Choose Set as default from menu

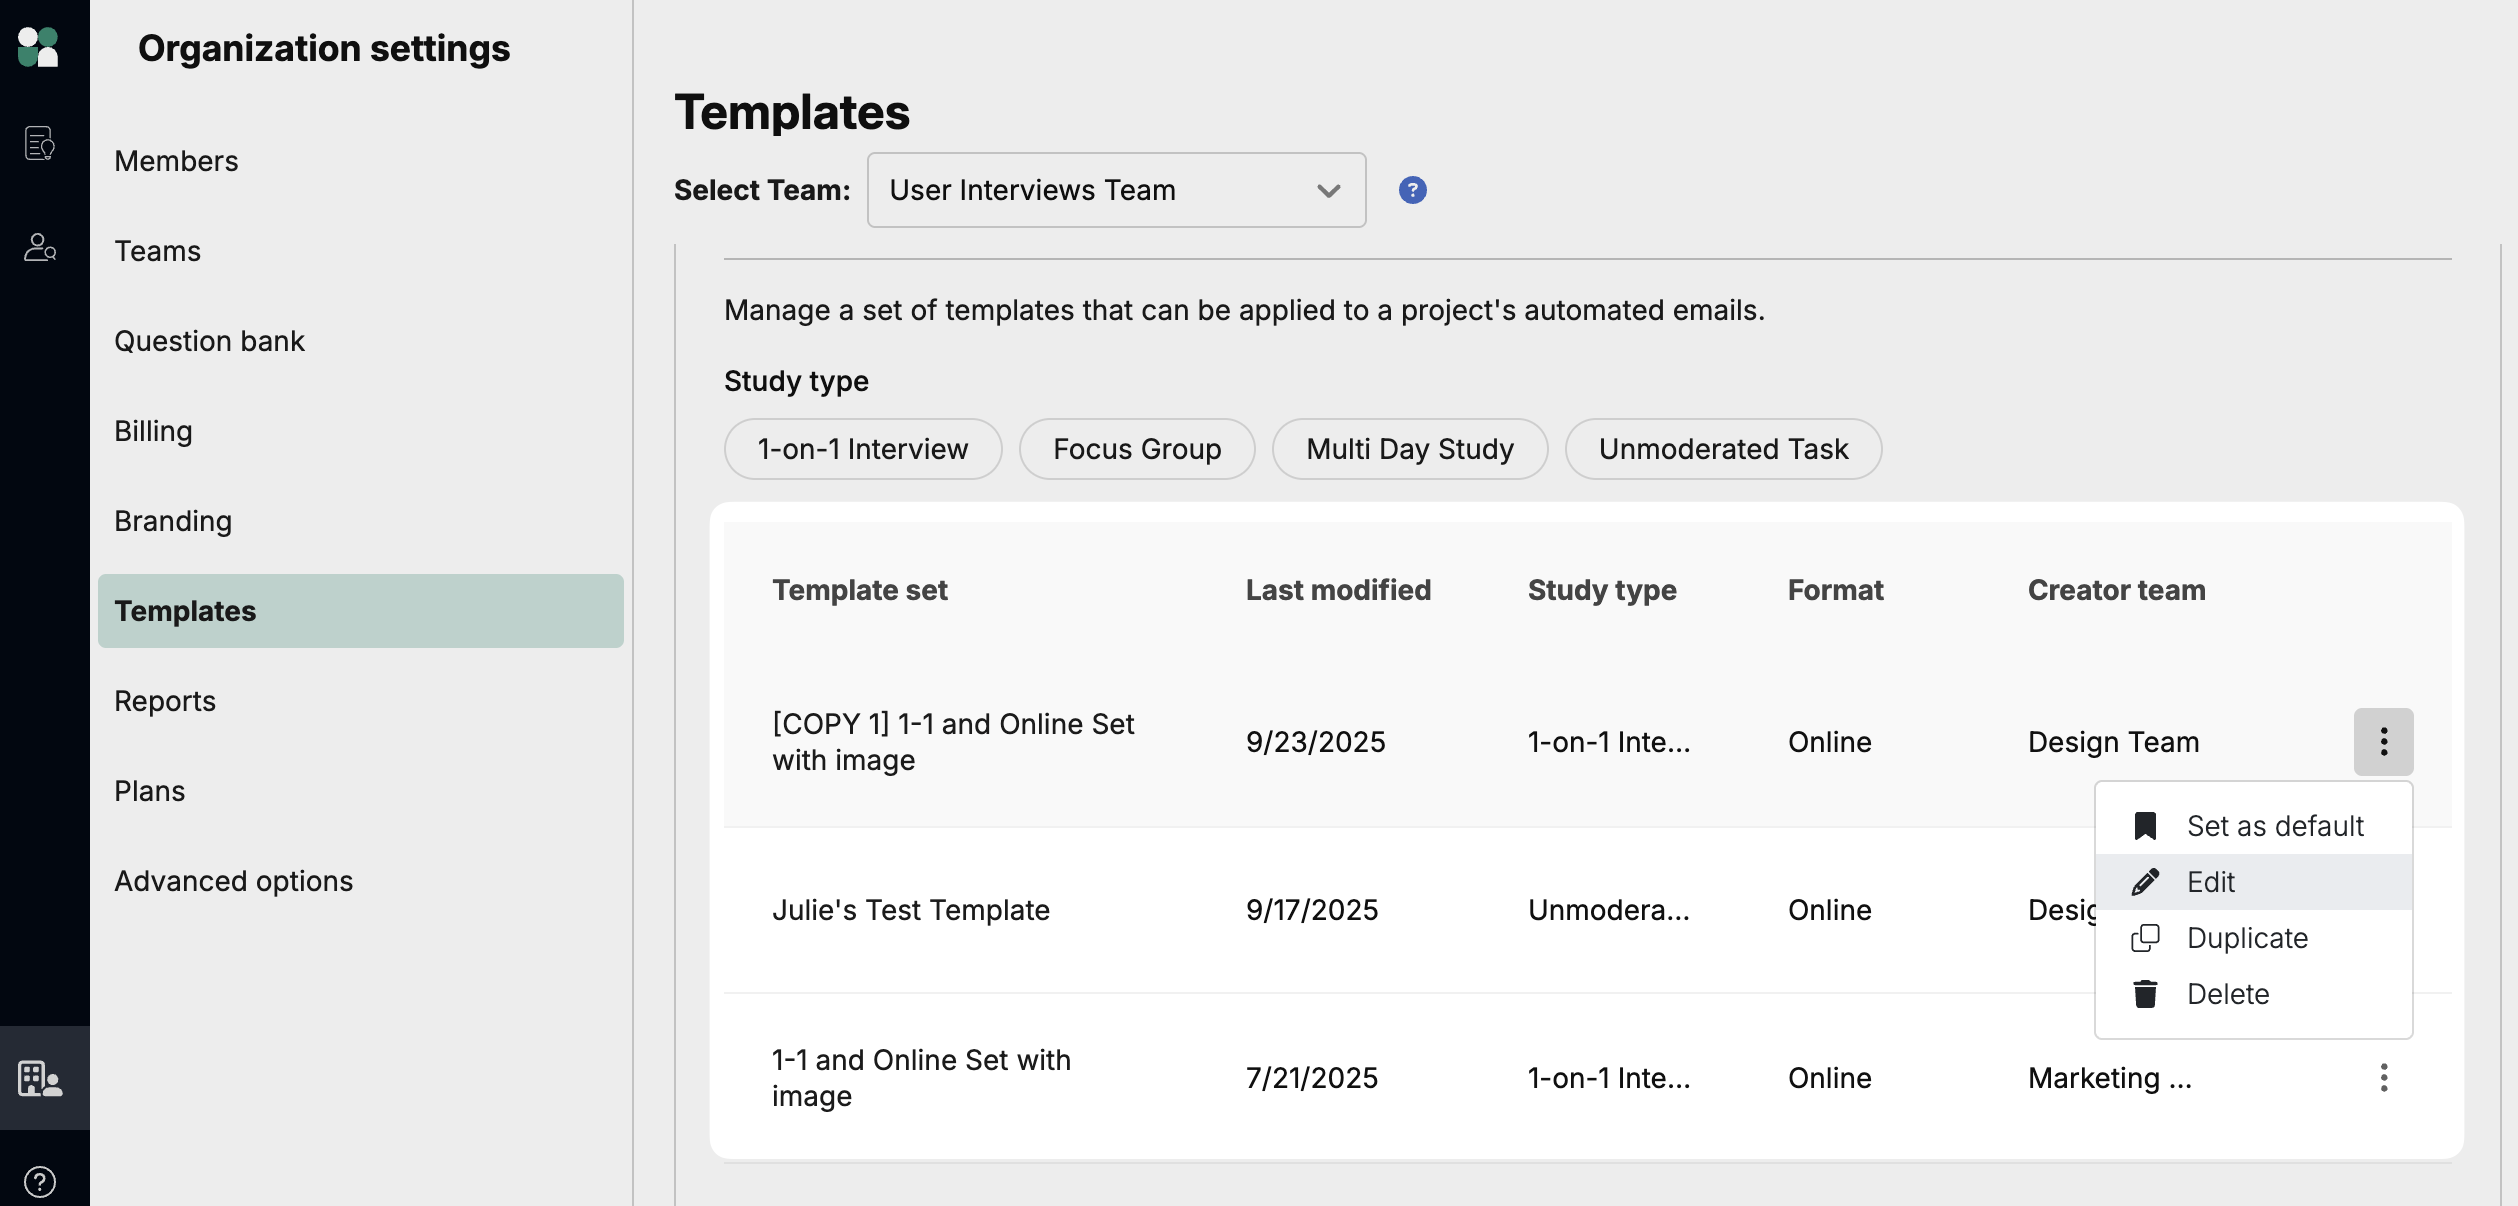(x=2274, y=826)
